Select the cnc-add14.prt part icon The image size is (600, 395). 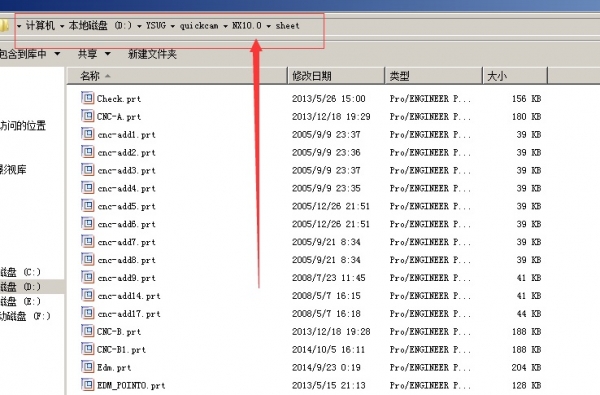coord(88,295)
